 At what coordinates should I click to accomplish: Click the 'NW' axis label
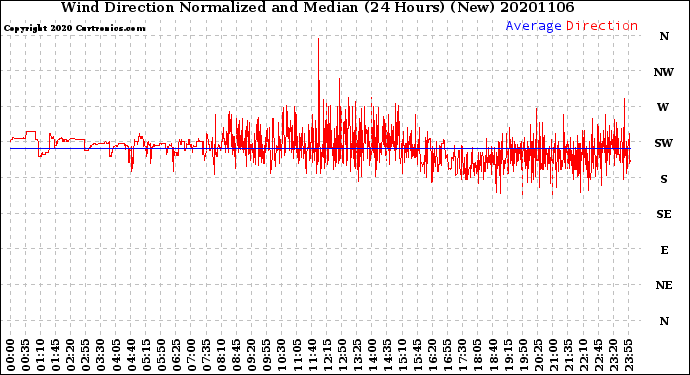pos(664,72)
